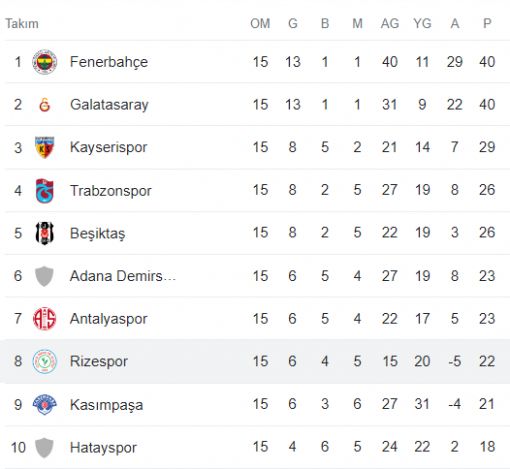Screen dimensions: 510x469
Task: Click the Rizespor club emblem
Action: tap(44, 361)
